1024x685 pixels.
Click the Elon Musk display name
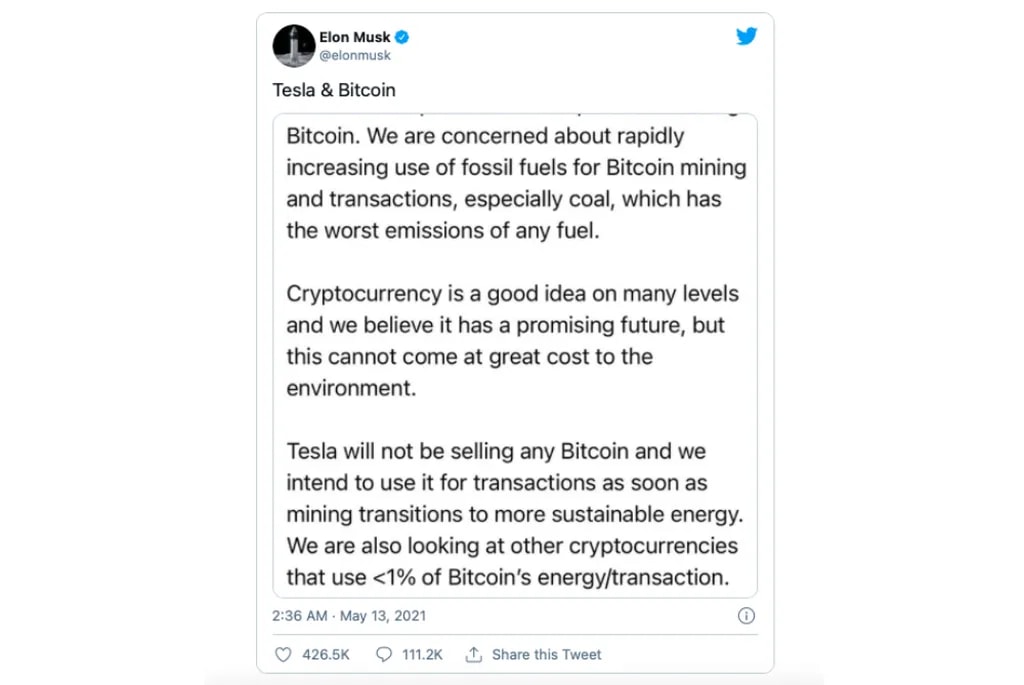click(x=353, y=38)
